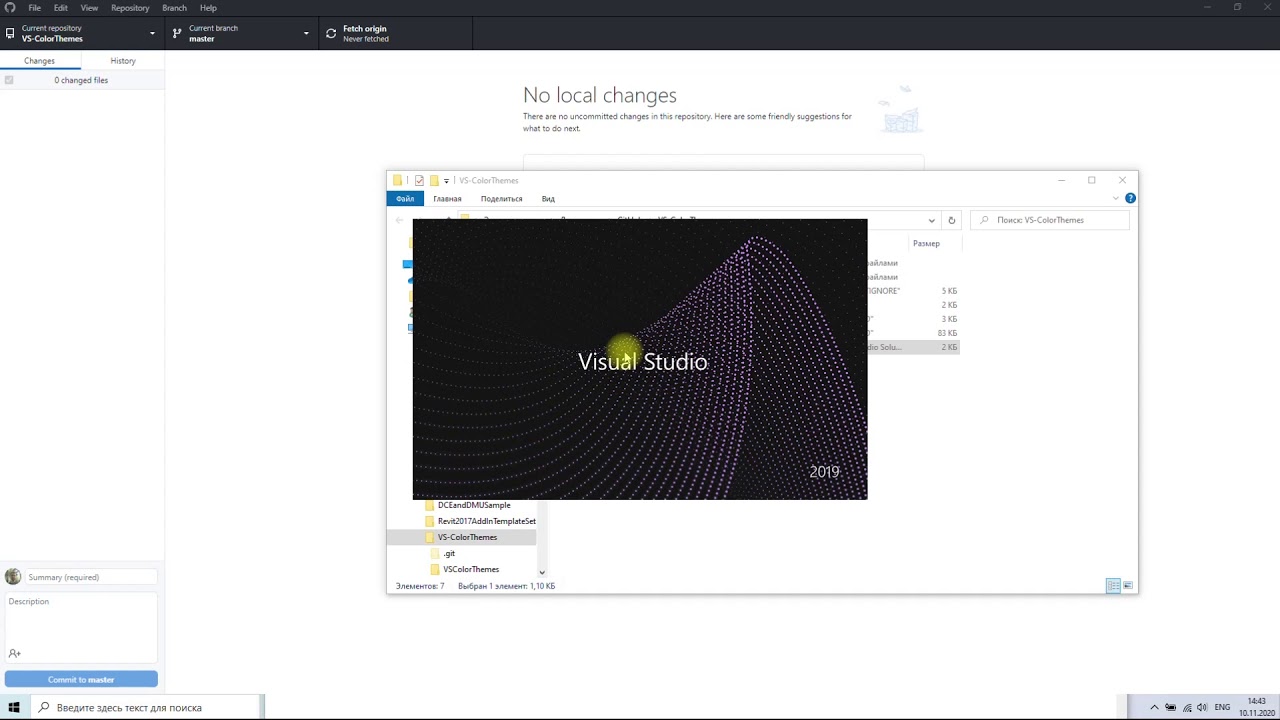Screen dimensions: 1280x720
Task: Click the Размер column header
Action: [x=926, y=244]
